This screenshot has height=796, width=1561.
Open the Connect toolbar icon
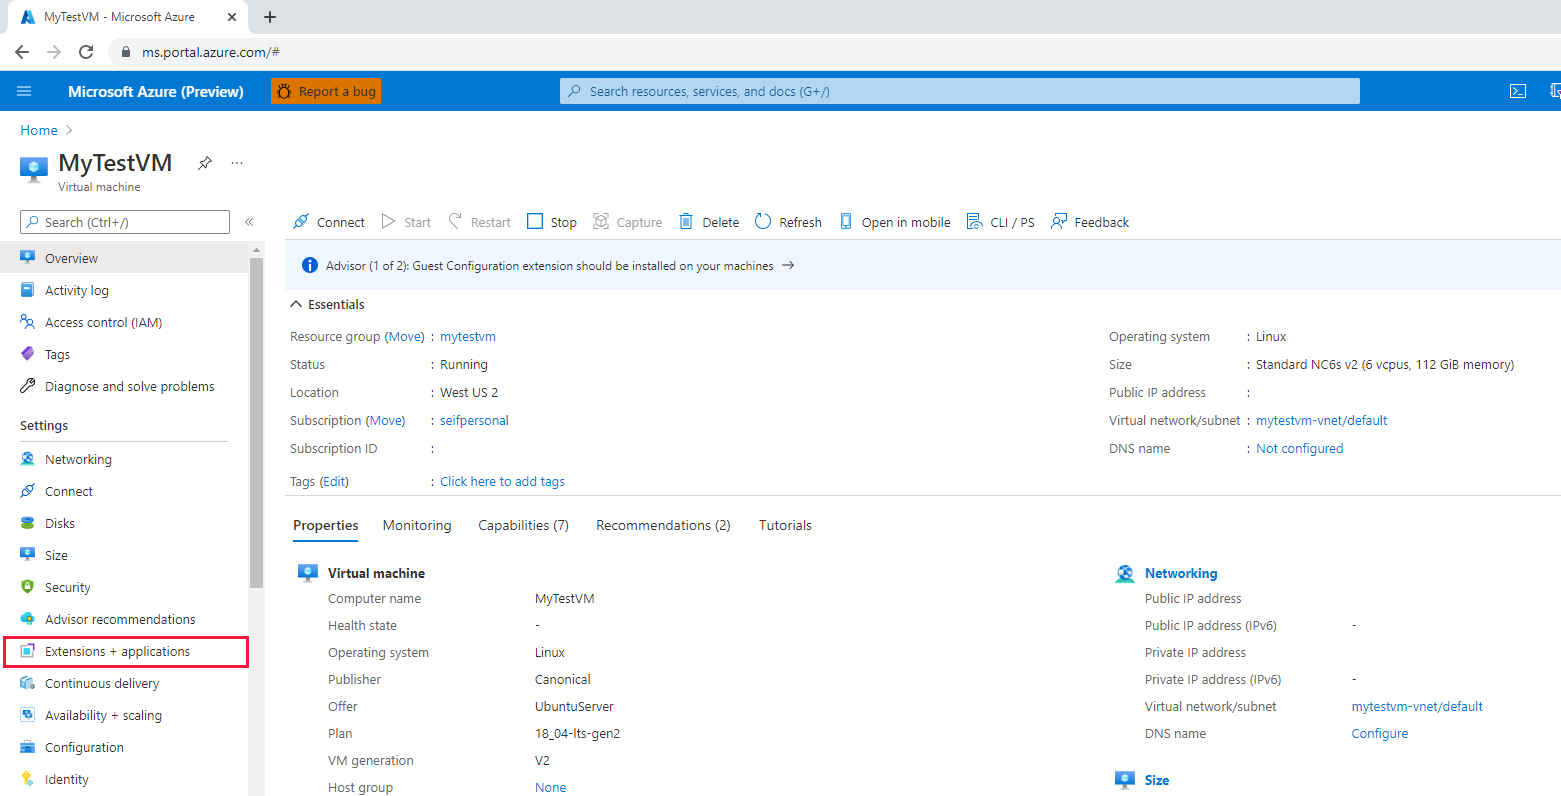click(328, 221)
